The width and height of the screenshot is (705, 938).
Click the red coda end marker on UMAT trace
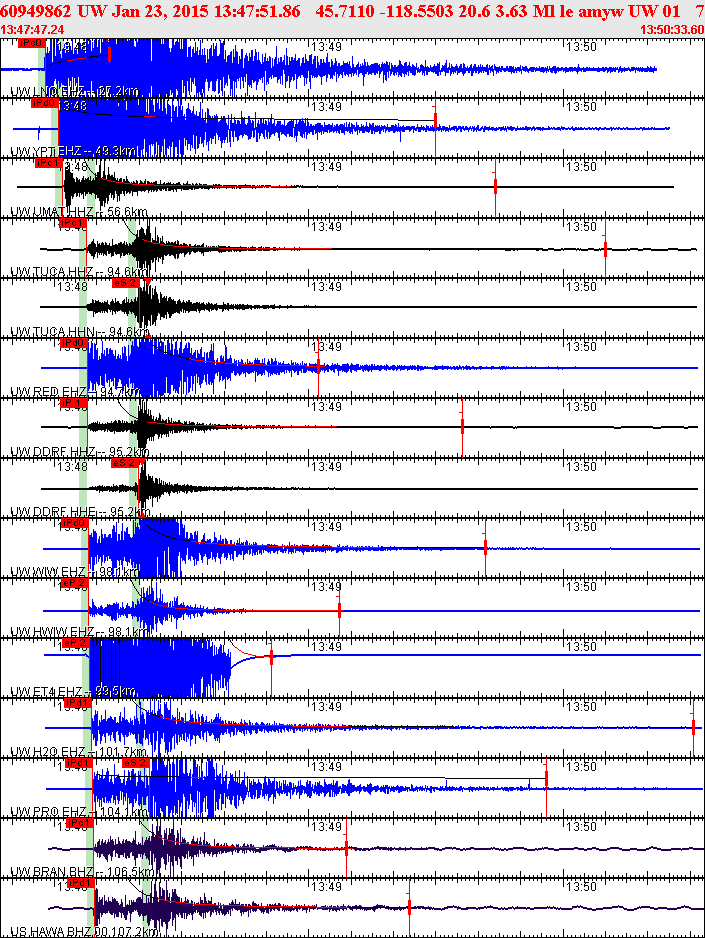coord(496,187)
